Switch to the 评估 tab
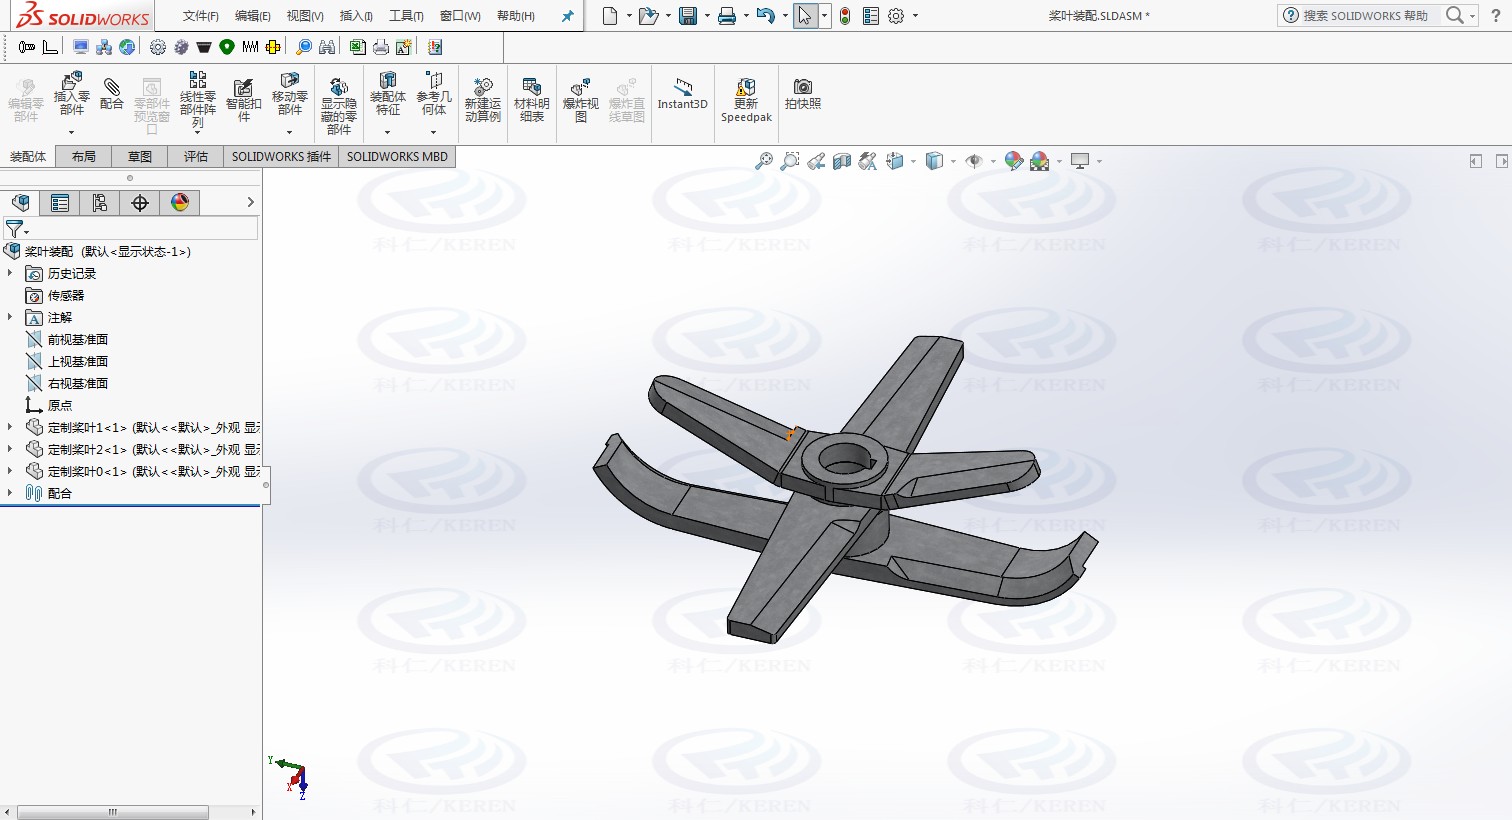This screenshot has width=1512, height=820. (x=196, y=157)
